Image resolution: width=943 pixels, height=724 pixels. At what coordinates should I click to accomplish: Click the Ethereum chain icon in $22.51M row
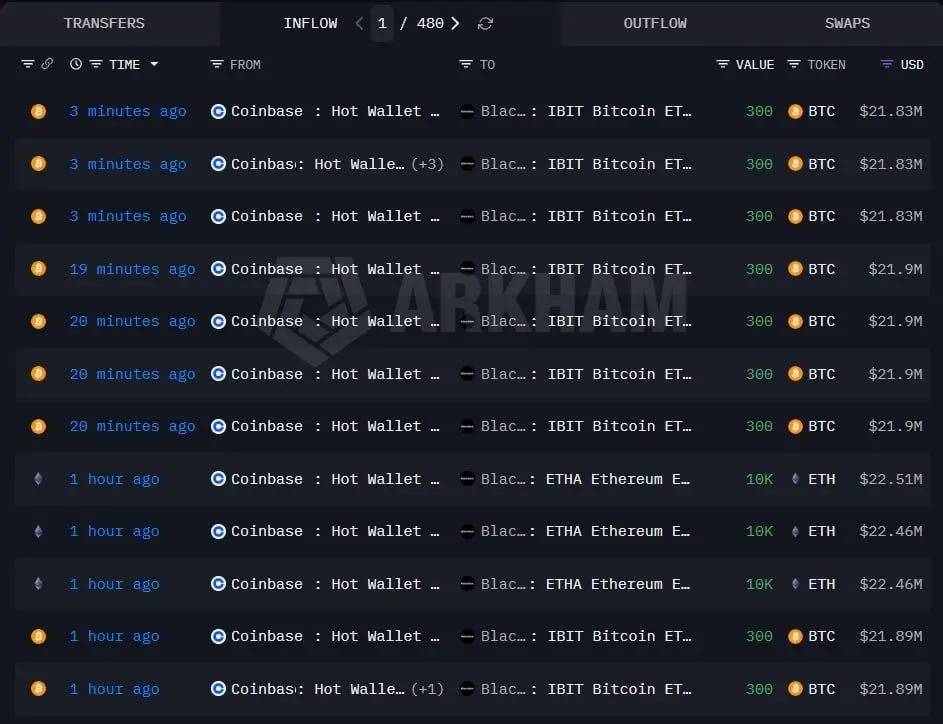(x=38, y=479)
